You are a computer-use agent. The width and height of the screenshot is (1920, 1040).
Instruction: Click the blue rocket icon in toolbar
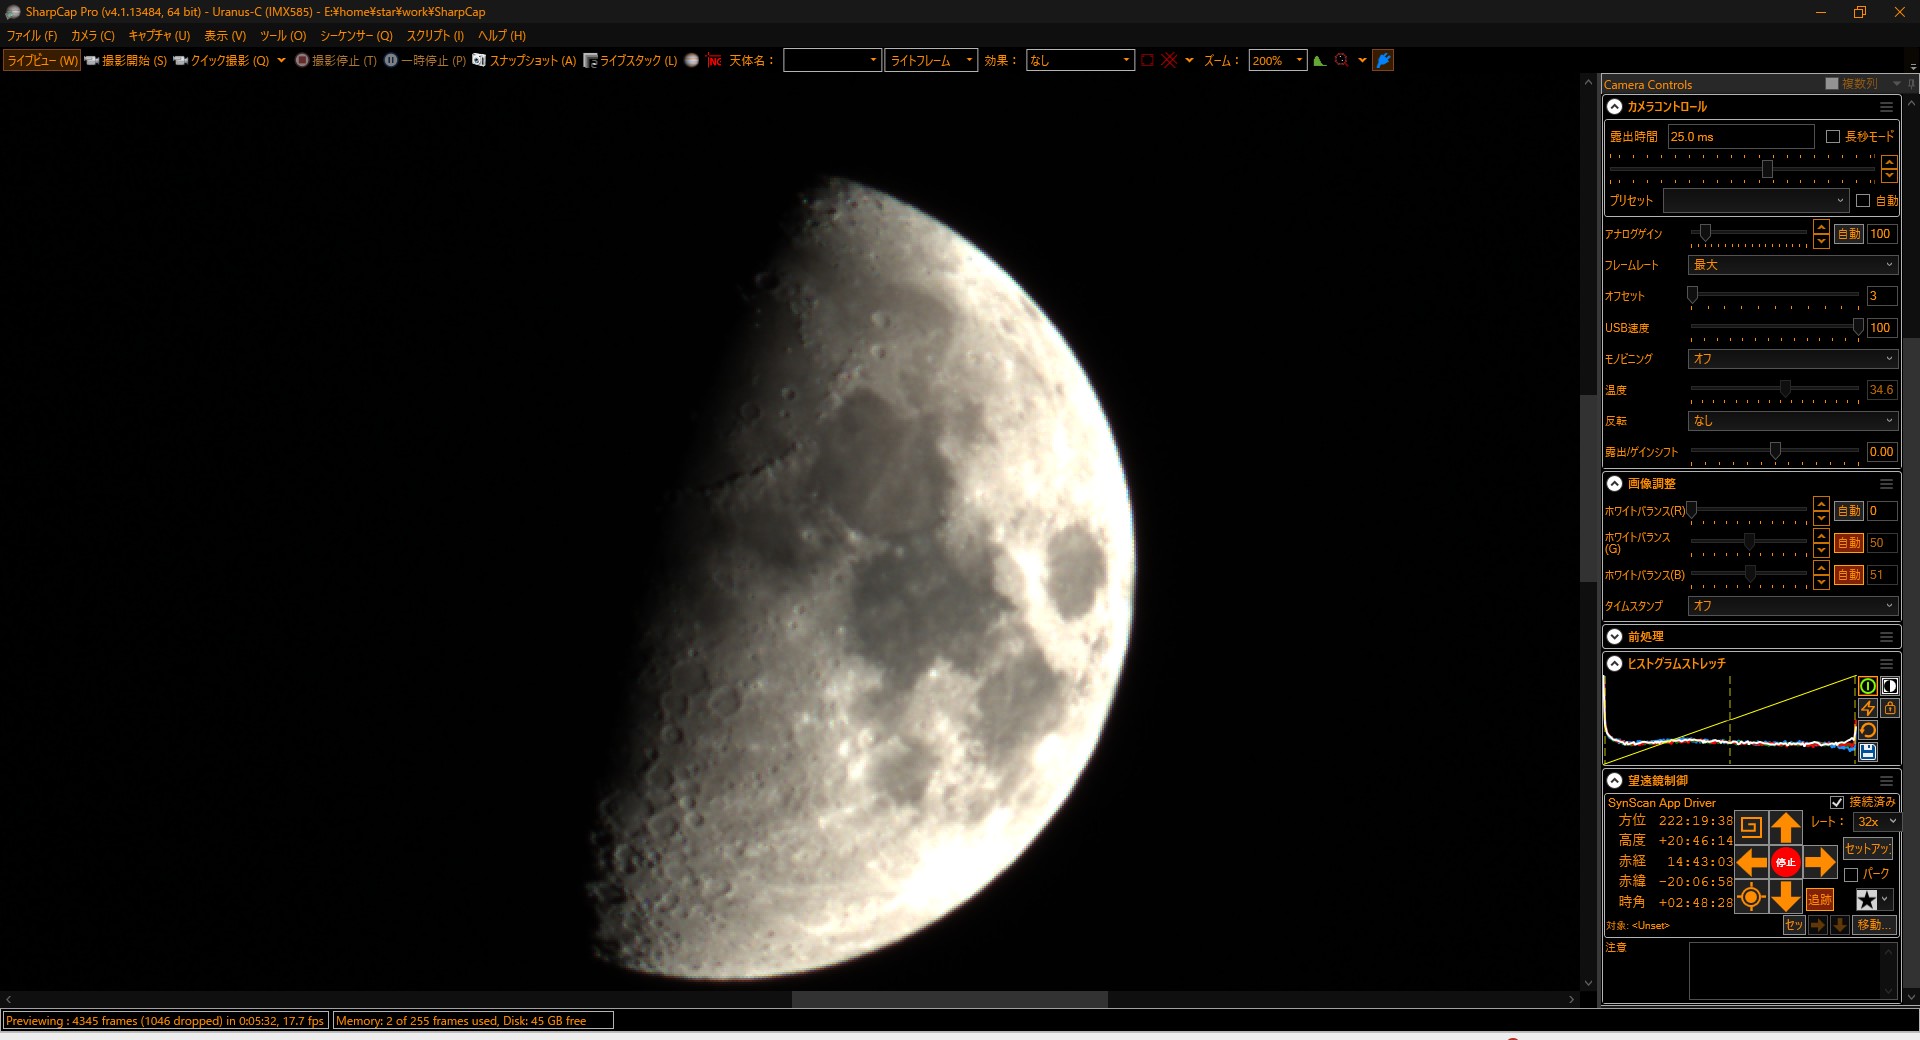(x=1383, y=61)
